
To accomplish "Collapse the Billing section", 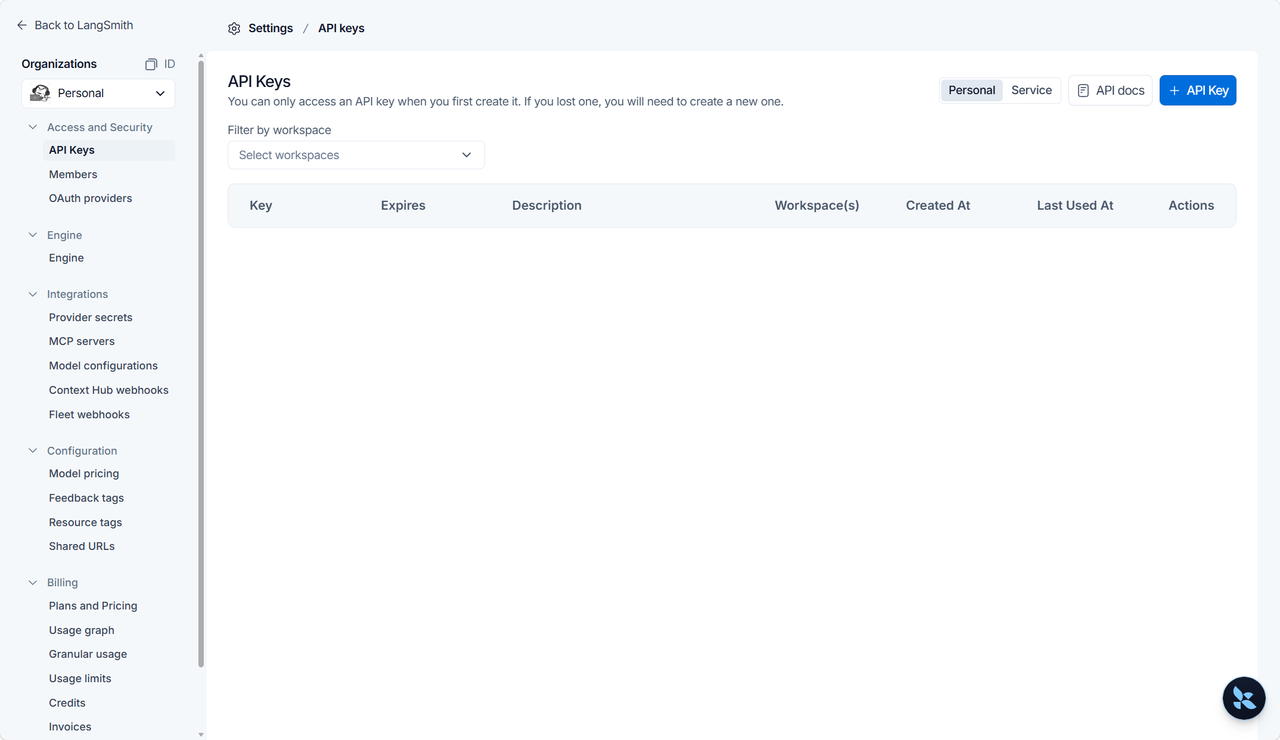I will [33, 582].
